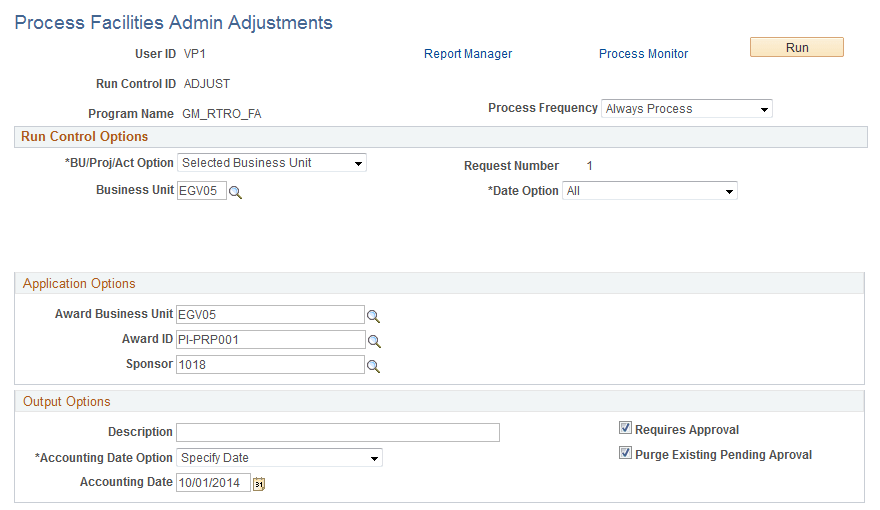
Task: Click Process Facilities Admin Adjustments title
Action: [x=173, y=22]
